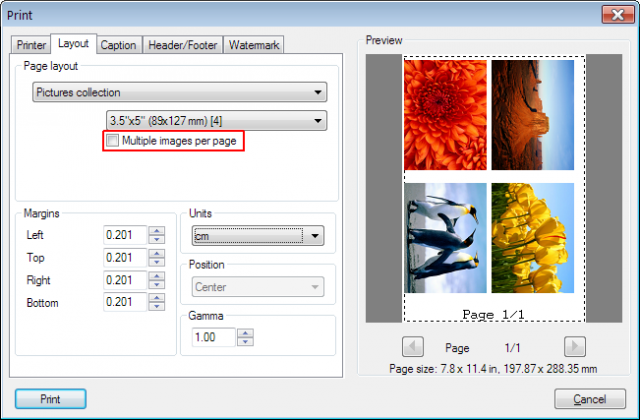Open the Units cm dropdown
The height and width of the screenshot is (420, 640).
point(258,236)
